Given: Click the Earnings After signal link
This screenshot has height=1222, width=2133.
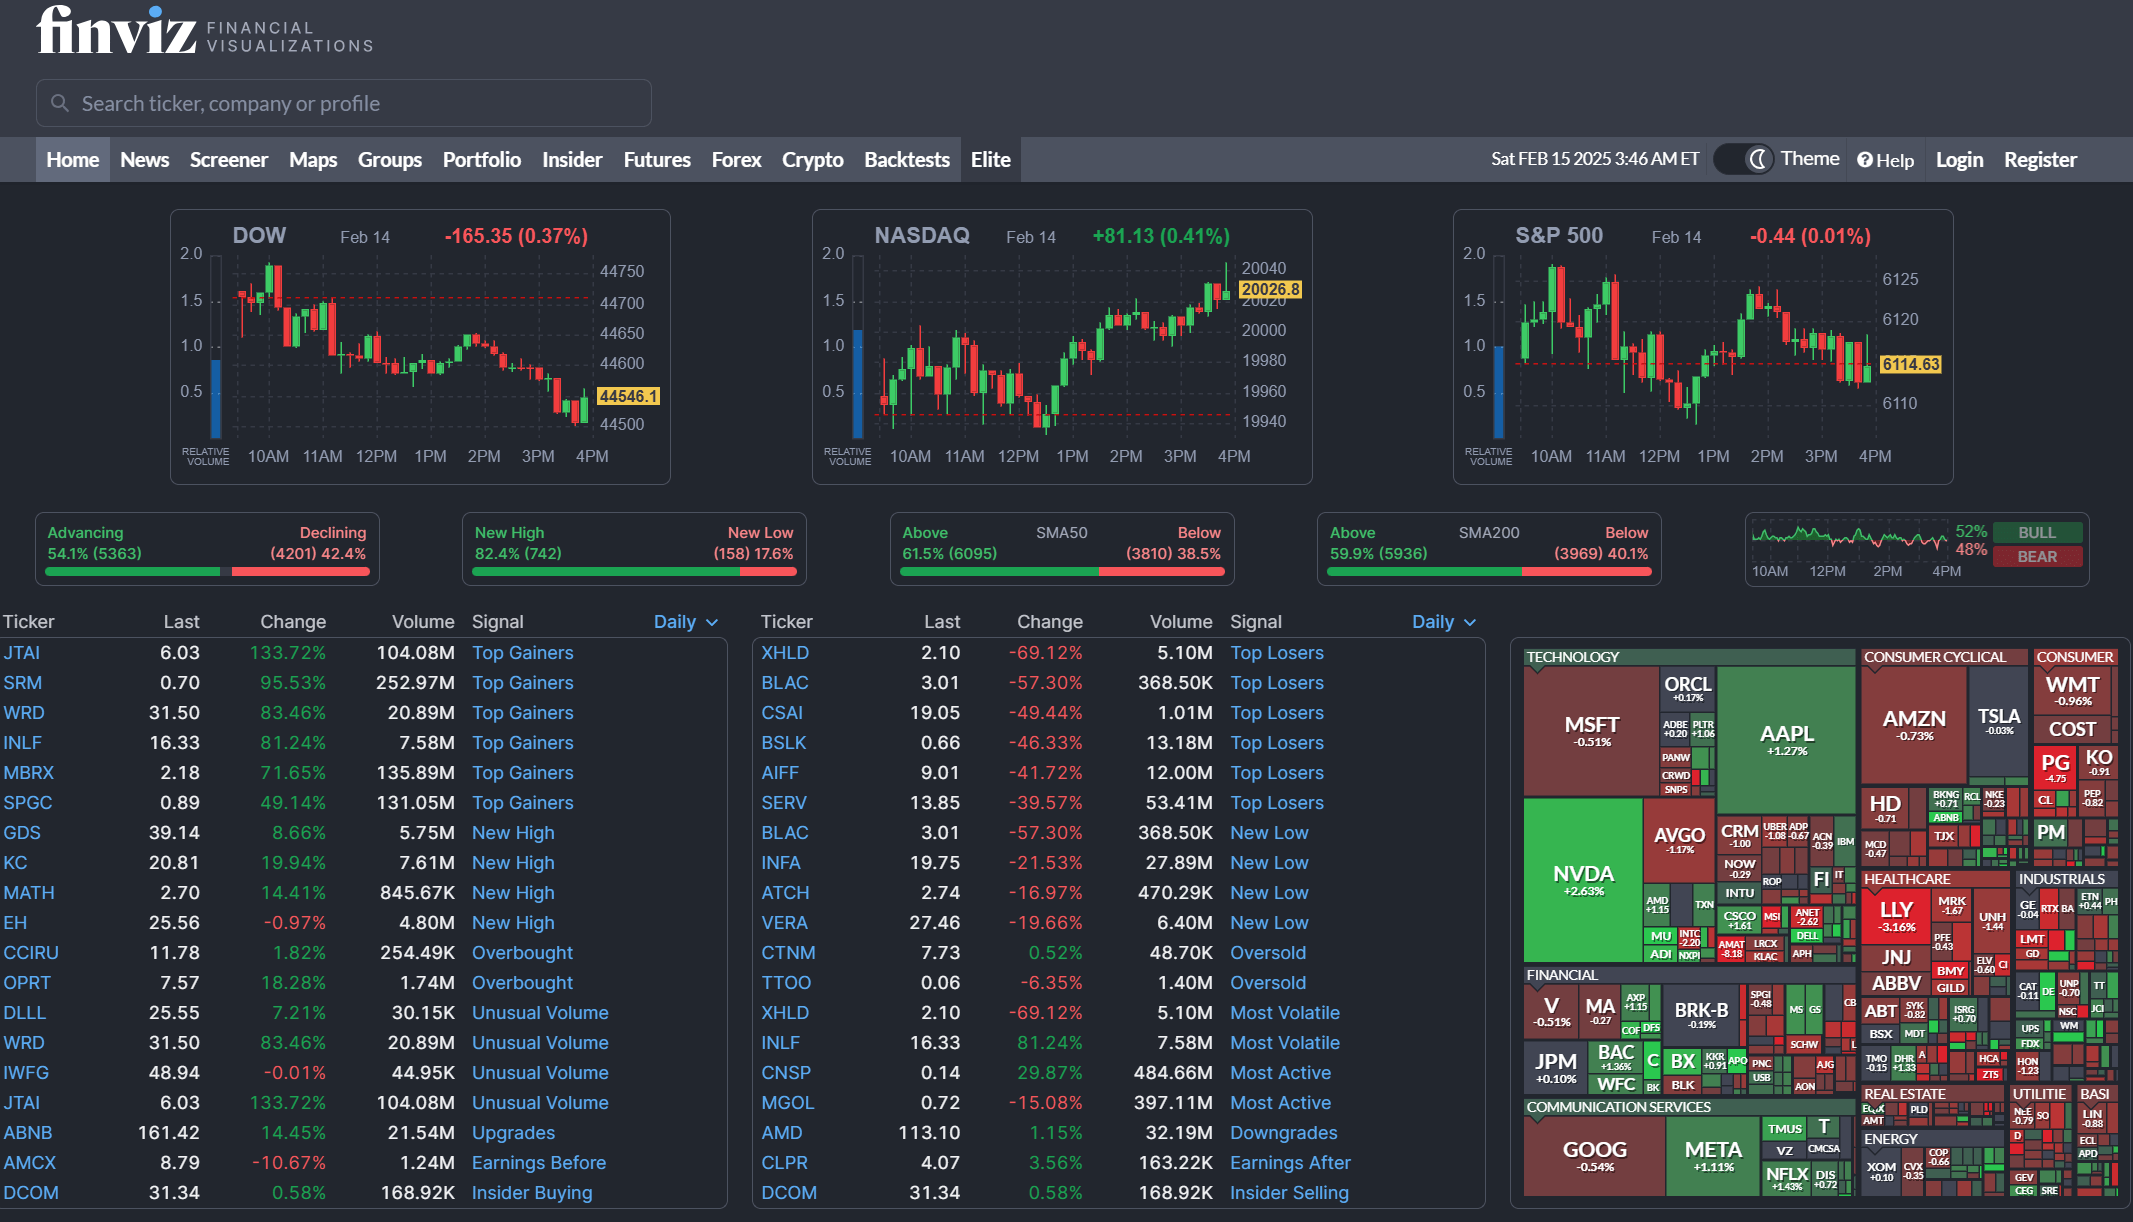Looking at the screenshot, I should [x=1290, y=1163].
